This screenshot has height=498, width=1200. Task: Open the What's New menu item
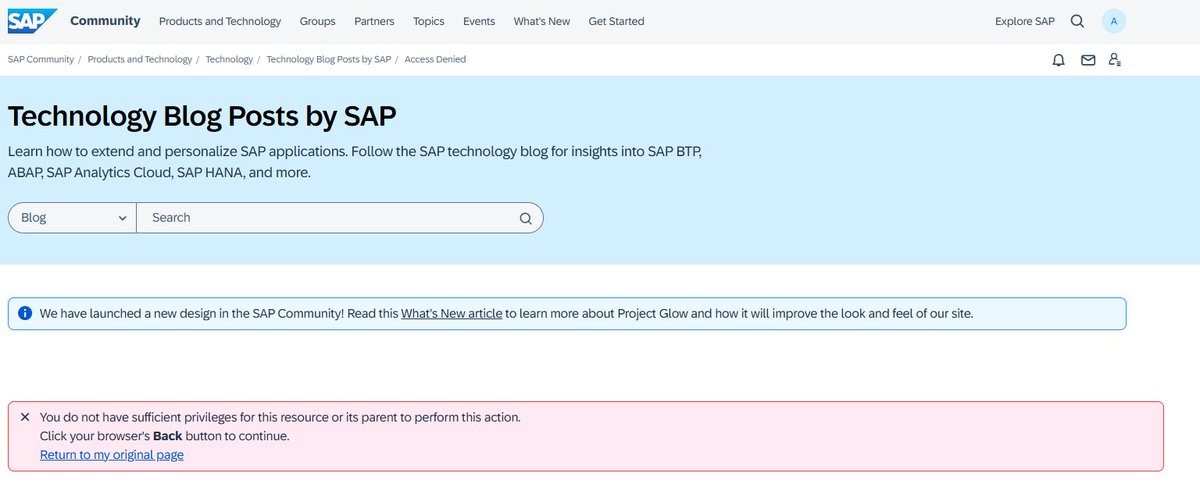(542, 21)
